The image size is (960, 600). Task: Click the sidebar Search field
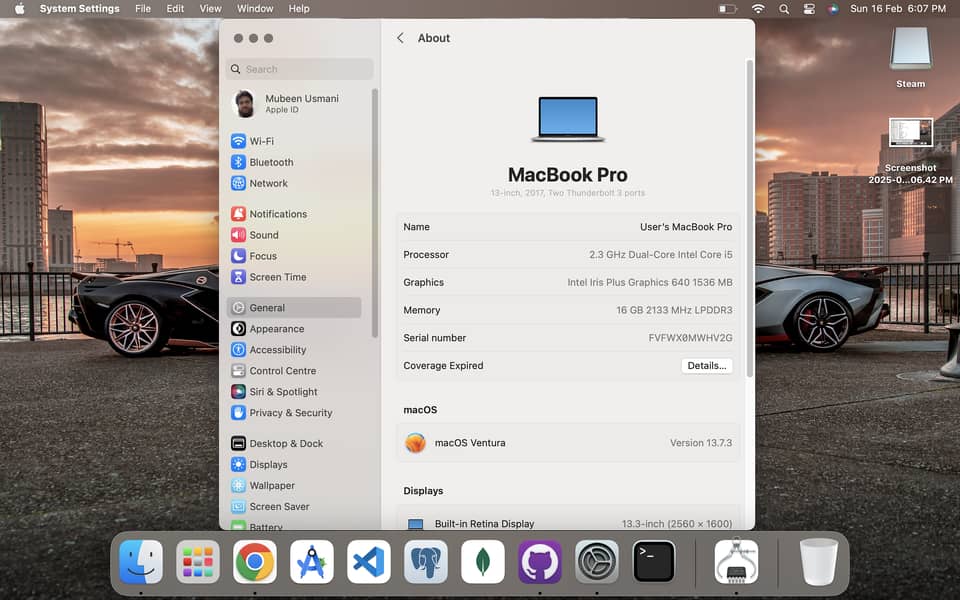click(x=299, y=69)
